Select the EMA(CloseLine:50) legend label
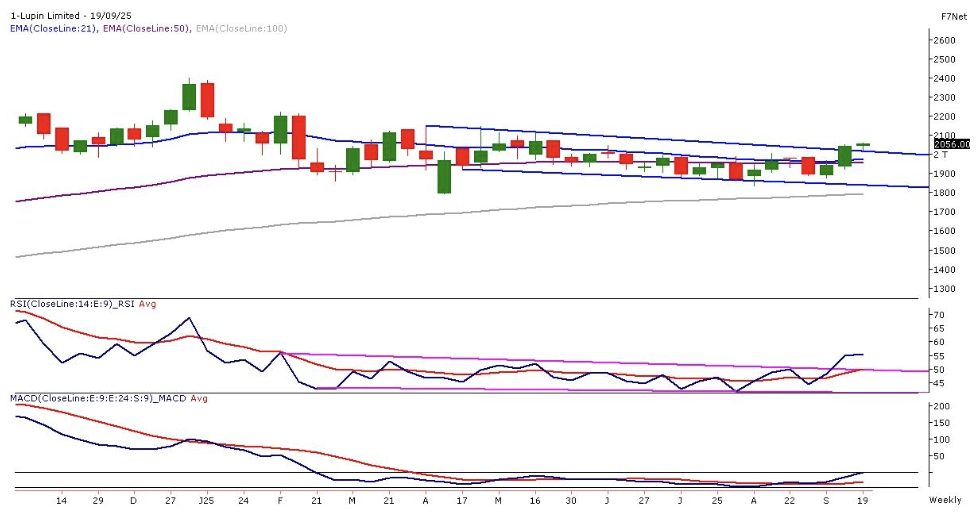980x516 pixels. pos(147,28)
